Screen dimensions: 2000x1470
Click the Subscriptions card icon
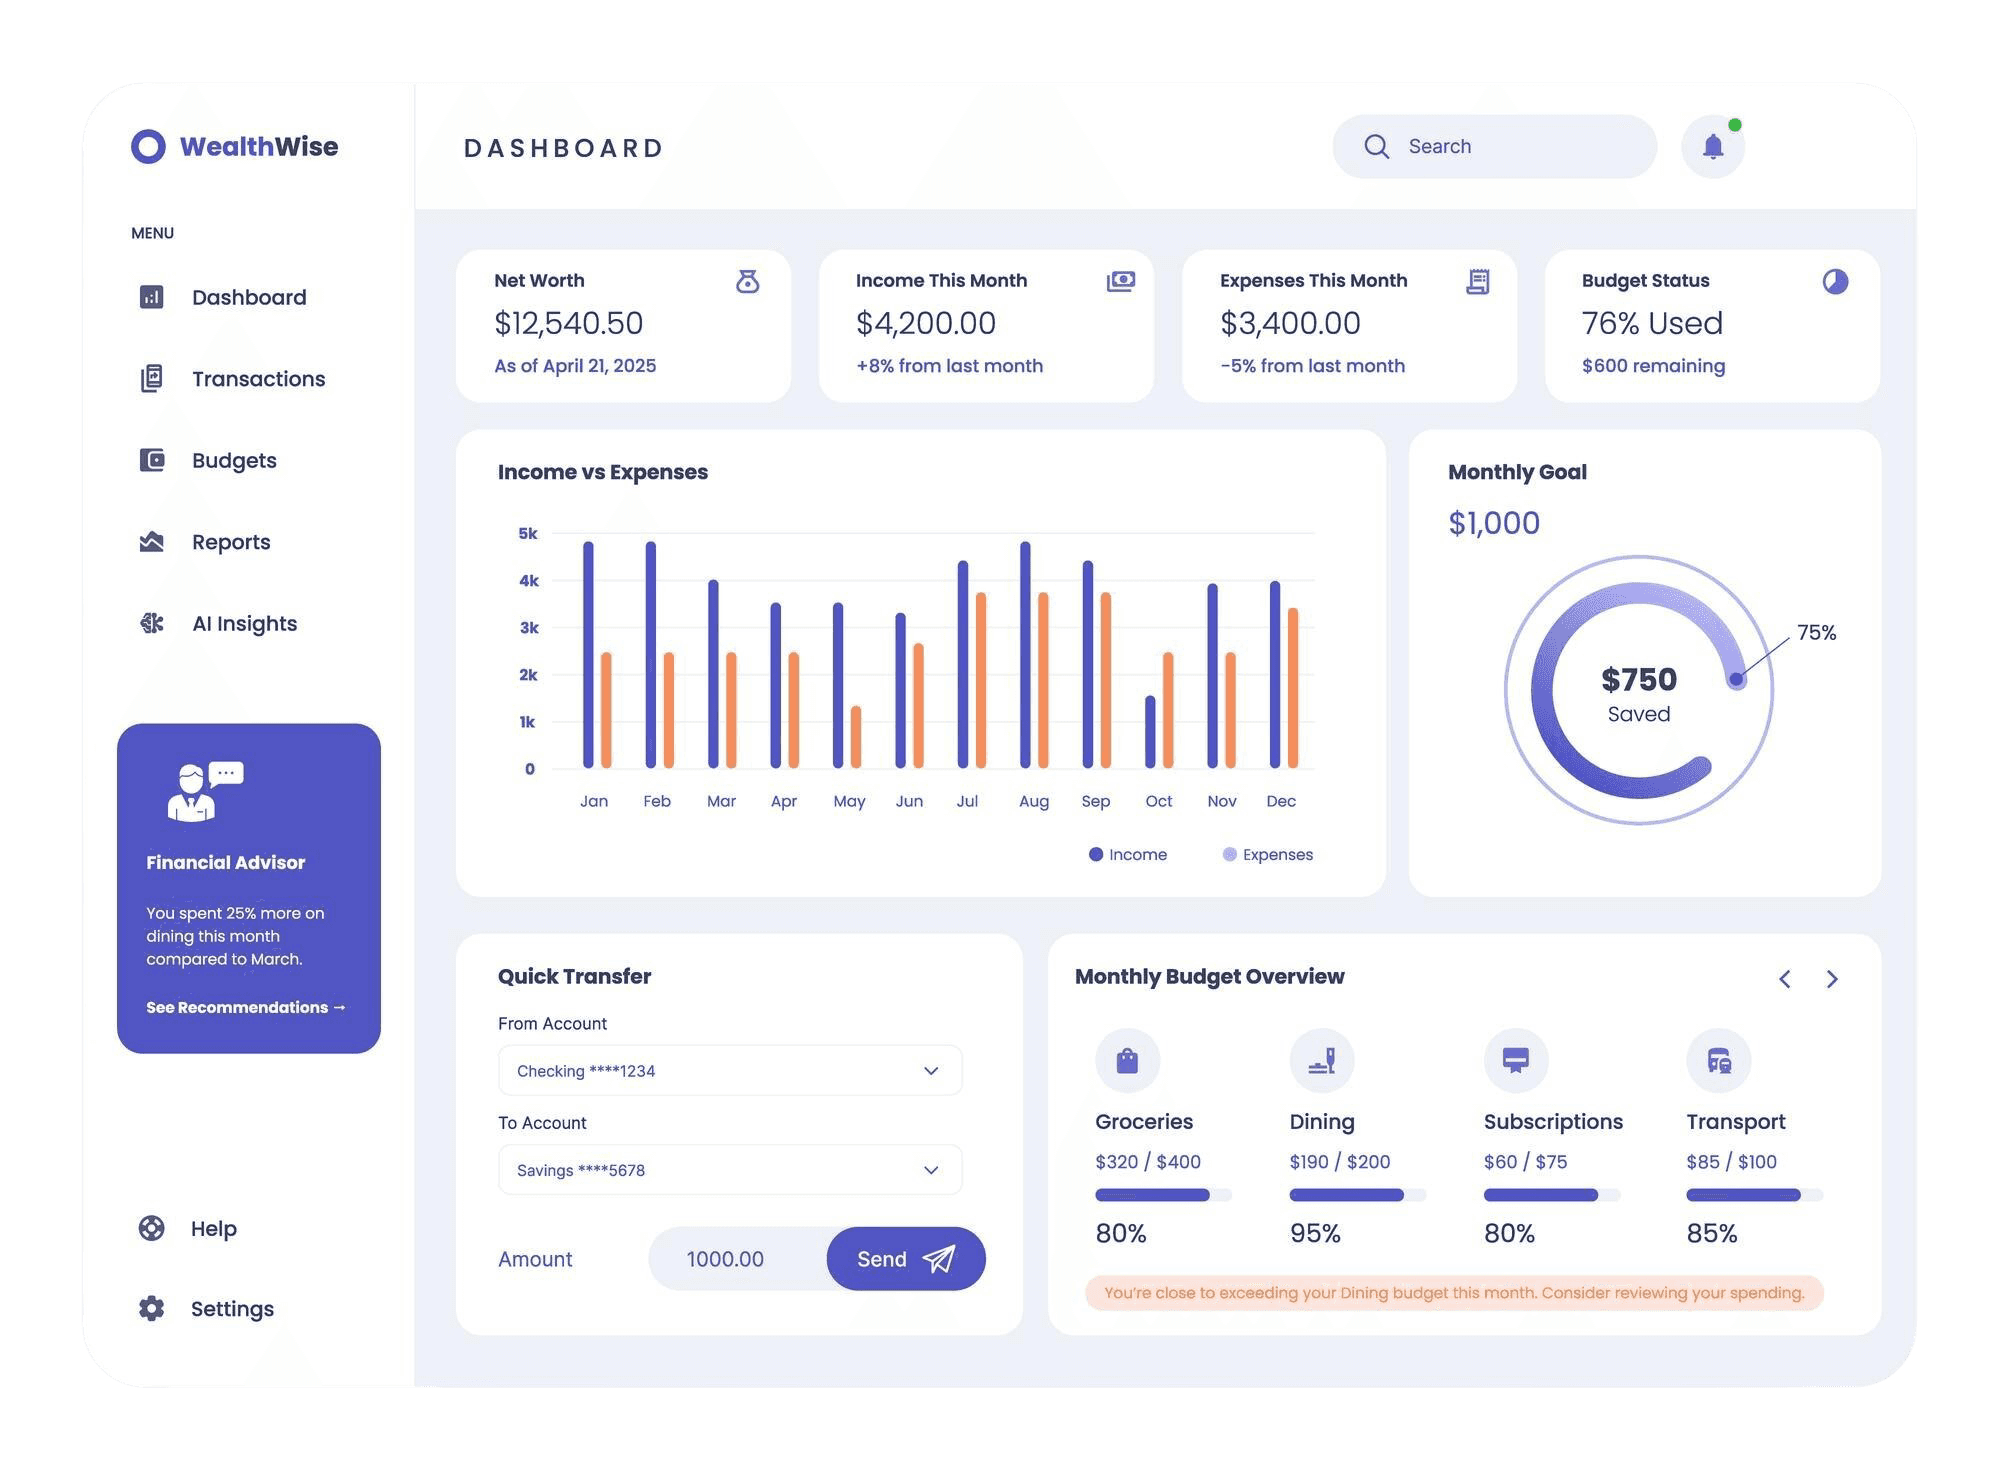tap(1516, 1060)
